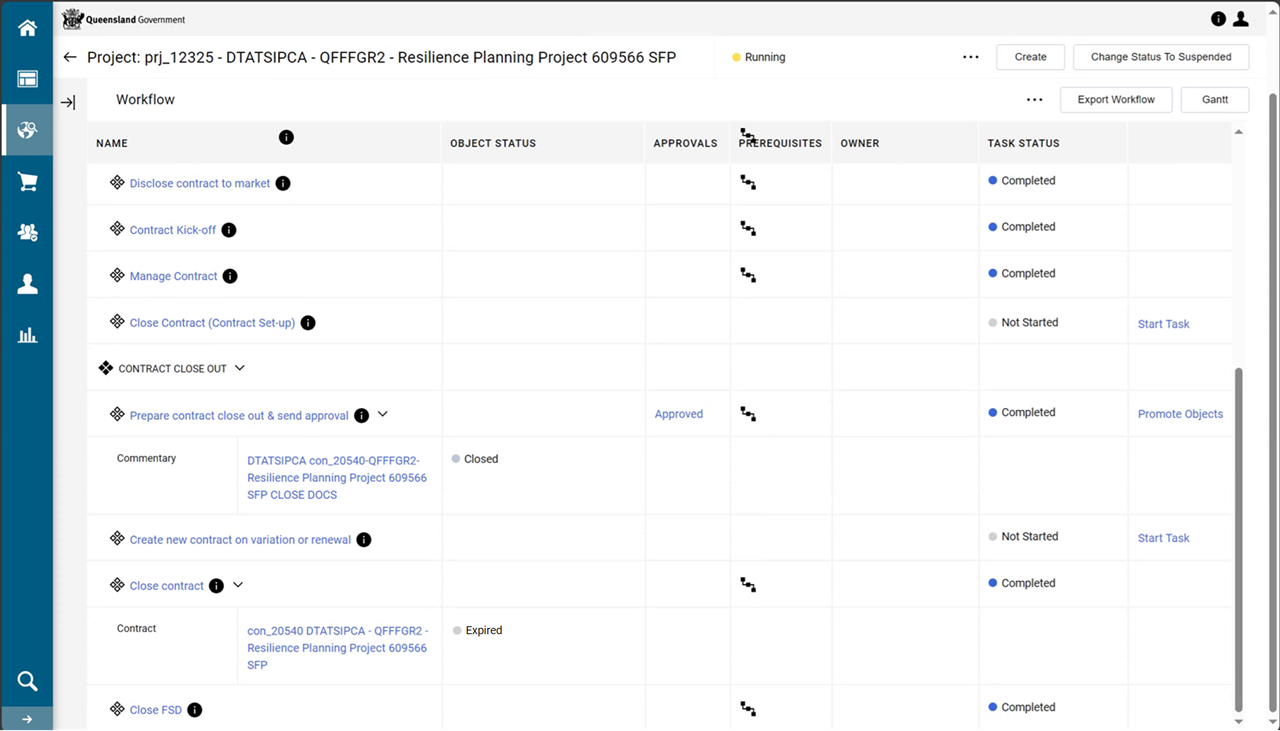The width and height of the screenshot is (1280, 731).
Task: Open the Manage Contract task
Action: [x=174, y=276]
